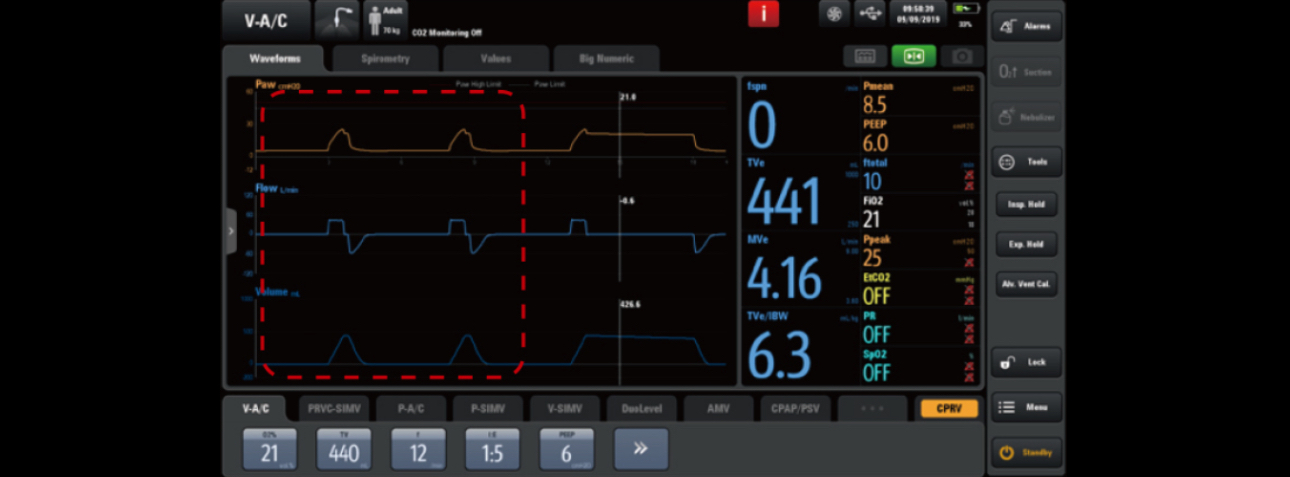The image size is (1290, 477).
Task: Open the breathing circuit tube icon
Action: click(337, 20)
